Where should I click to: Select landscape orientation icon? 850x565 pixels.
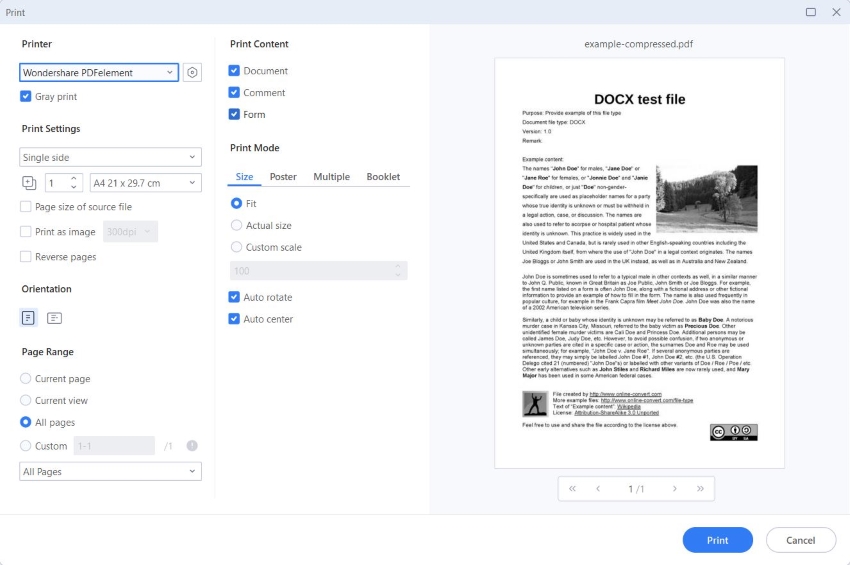pos(54,318)
